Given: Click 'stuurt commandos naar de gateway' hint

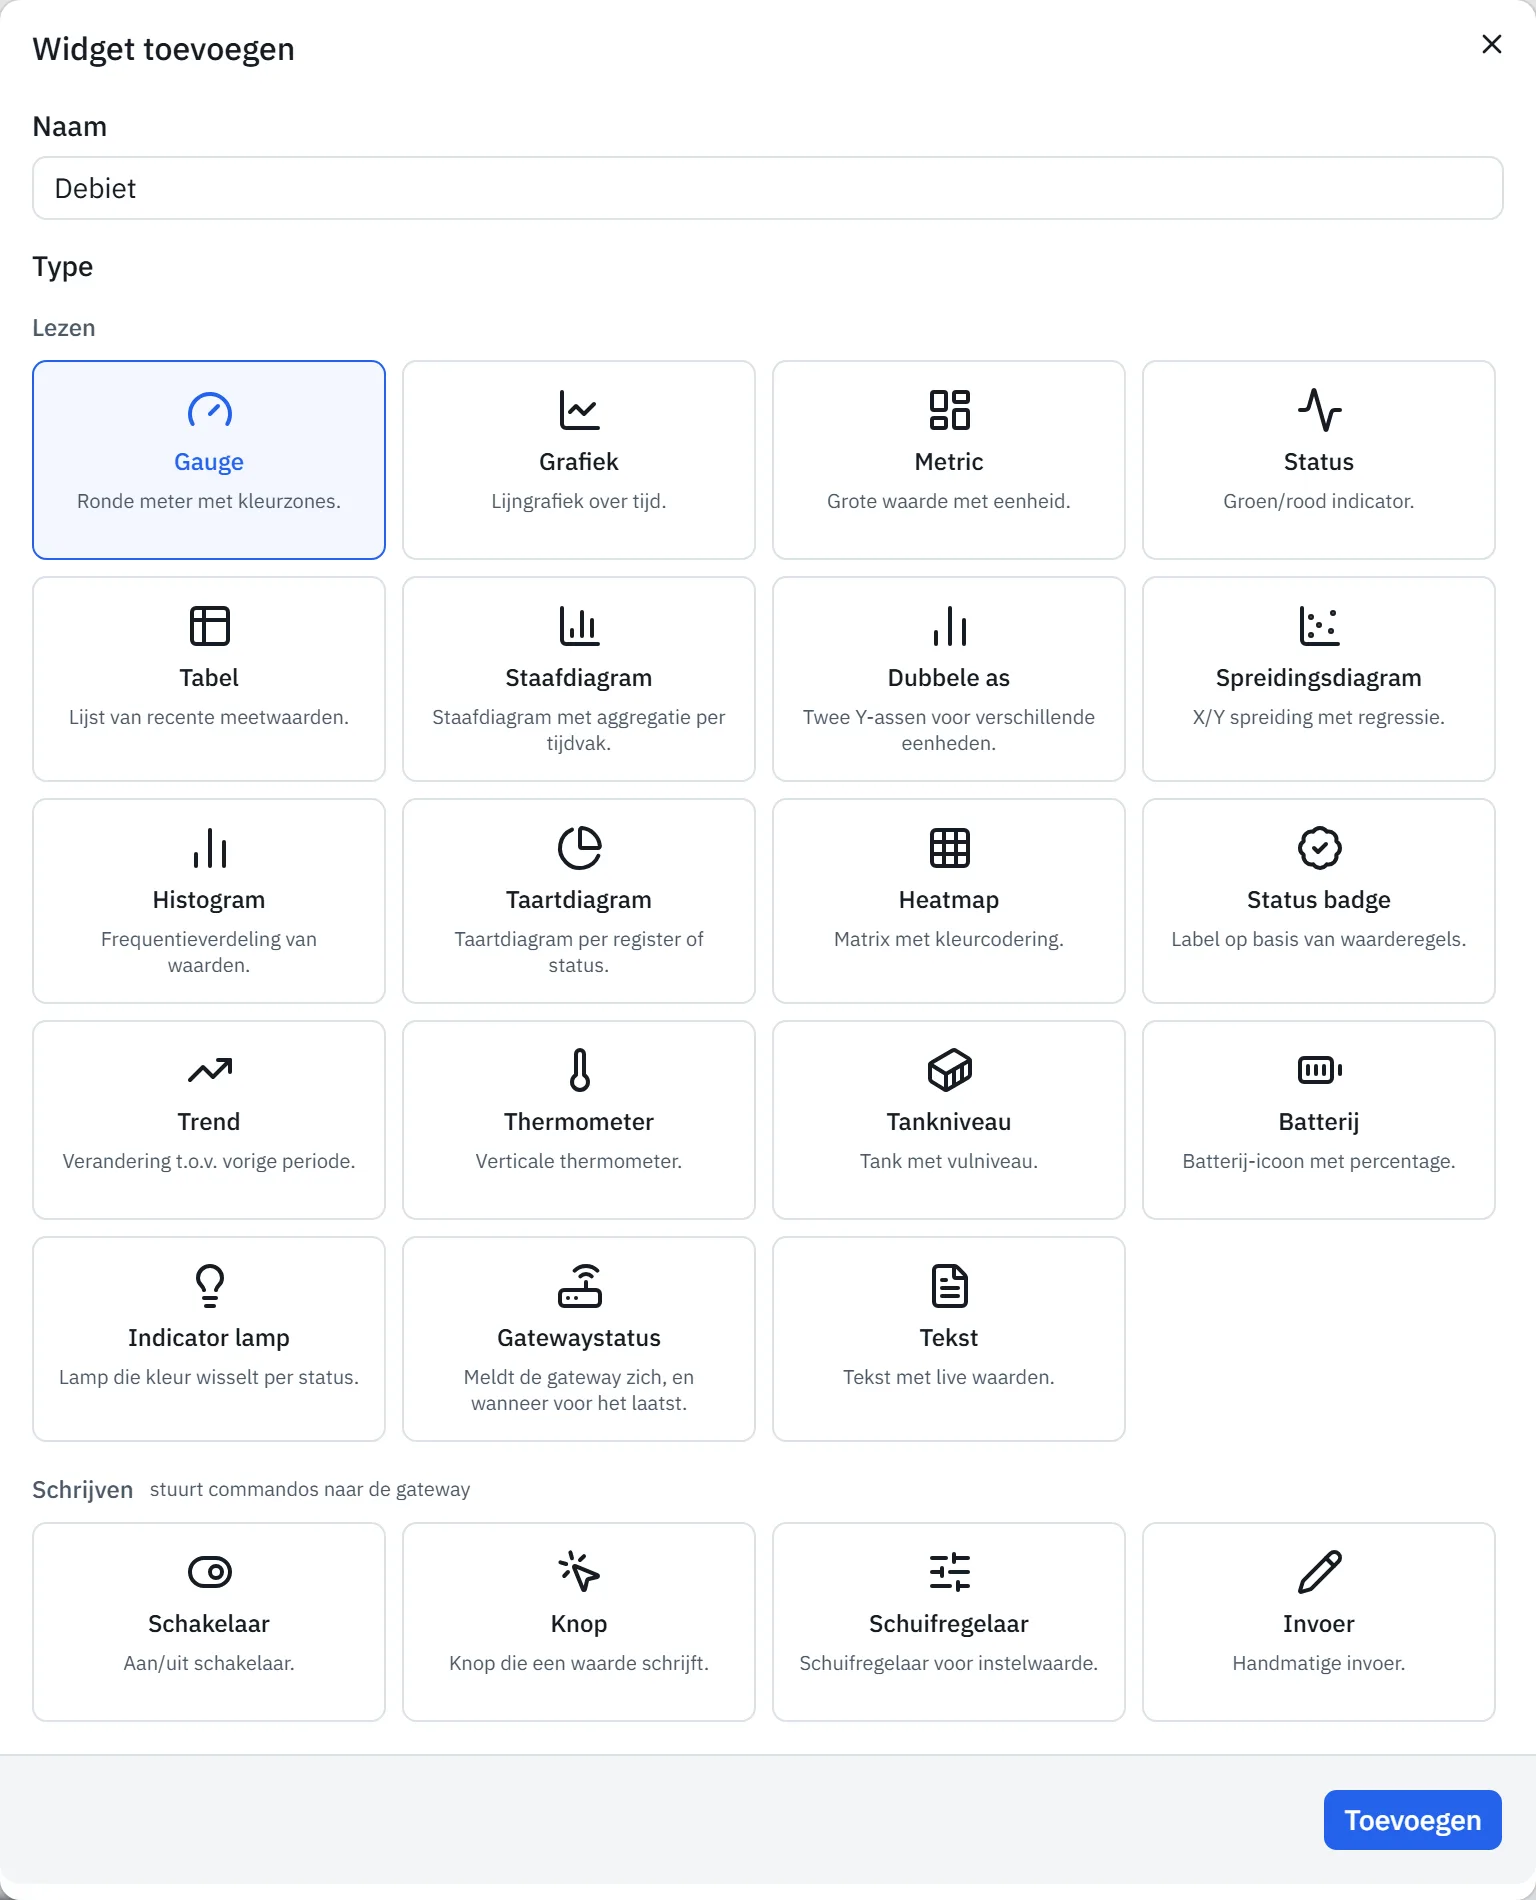Looking at the screenshot, I should pos(310,1489).
